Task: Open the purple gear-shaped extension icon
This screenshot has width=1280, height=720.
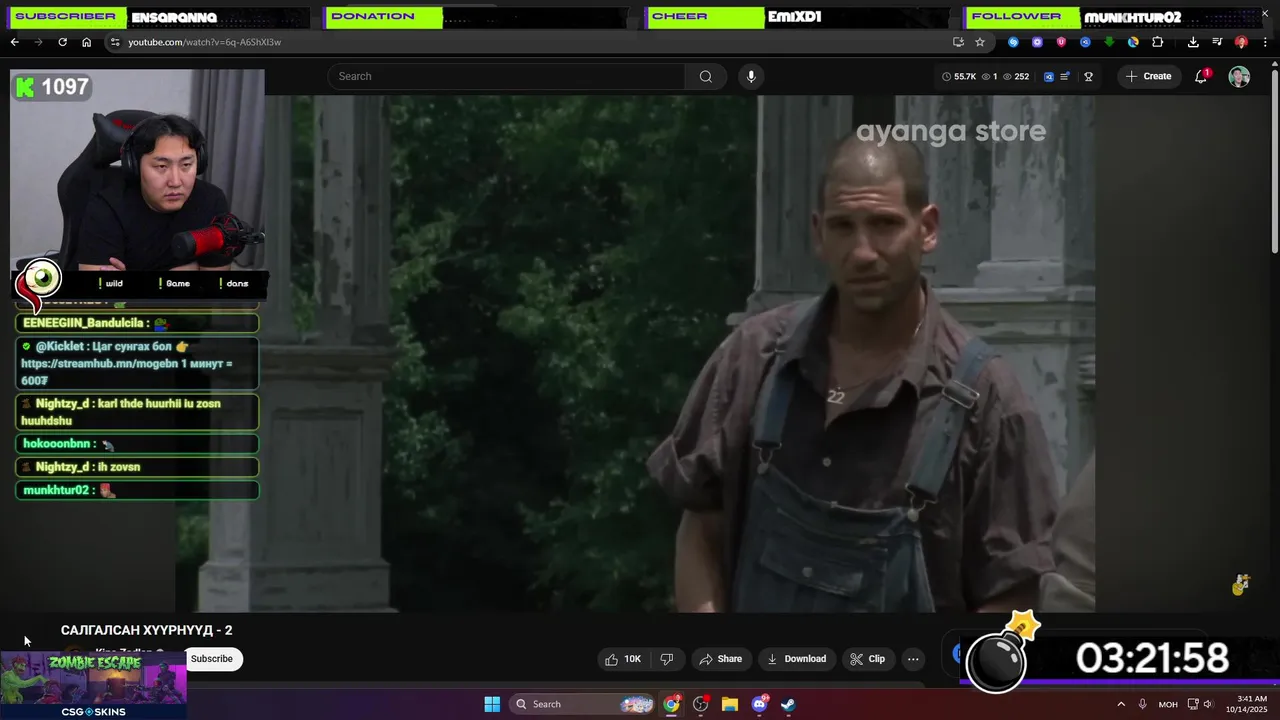Action: click(1037, 42)
